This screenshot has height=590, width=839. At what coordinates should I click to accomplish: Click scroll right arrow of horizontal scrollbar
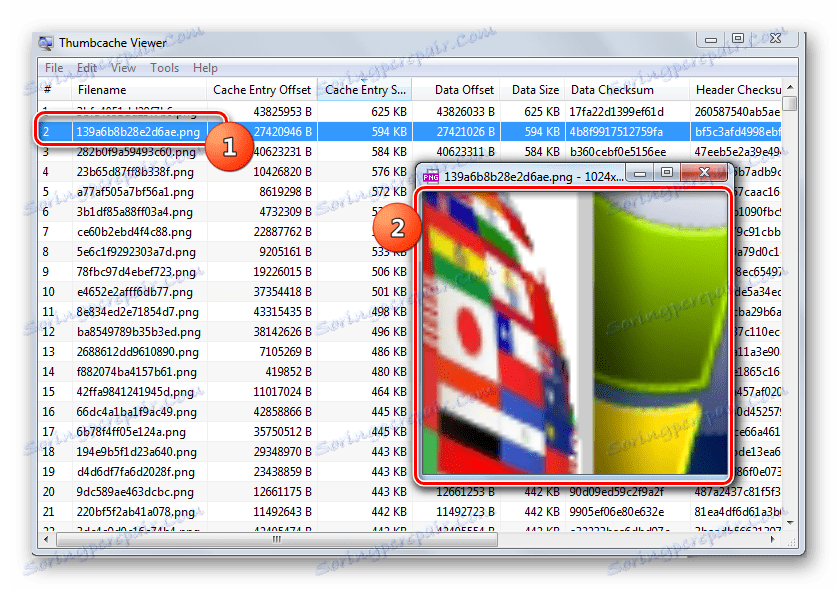click(773, 539)
